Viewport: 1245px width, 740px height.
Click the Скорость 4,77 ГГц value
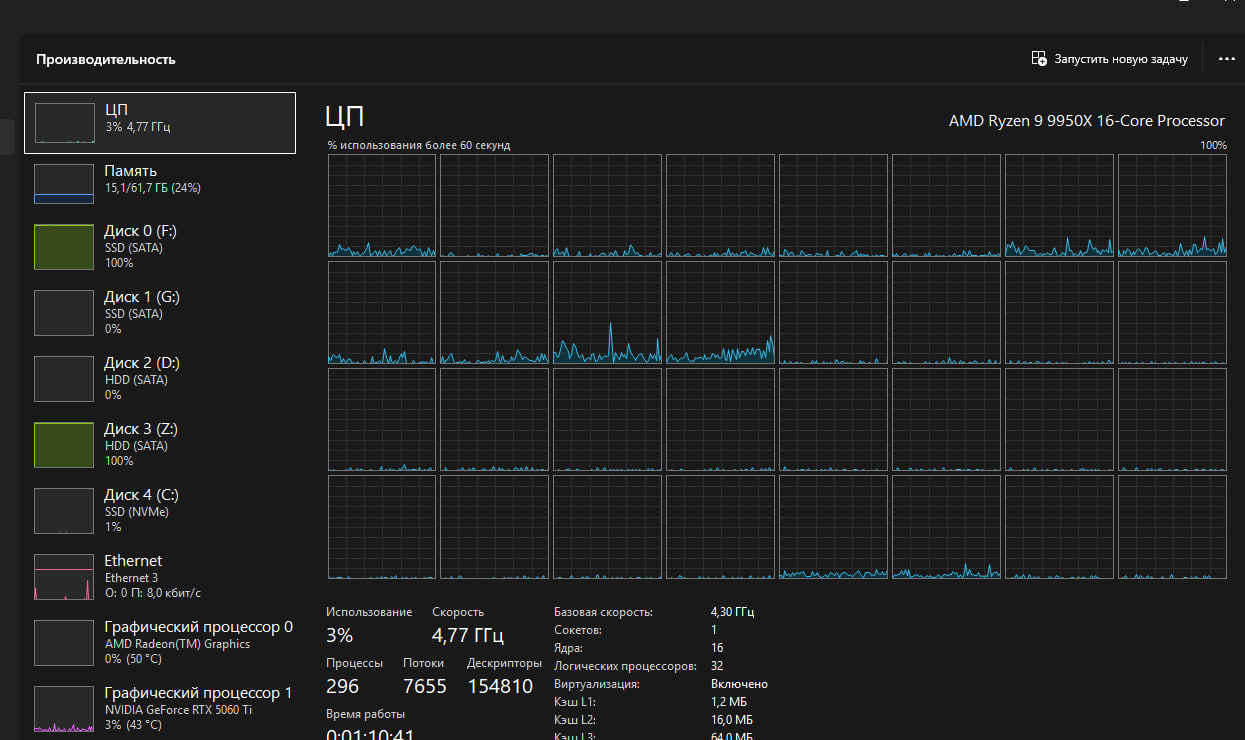(x=467, y=635)
